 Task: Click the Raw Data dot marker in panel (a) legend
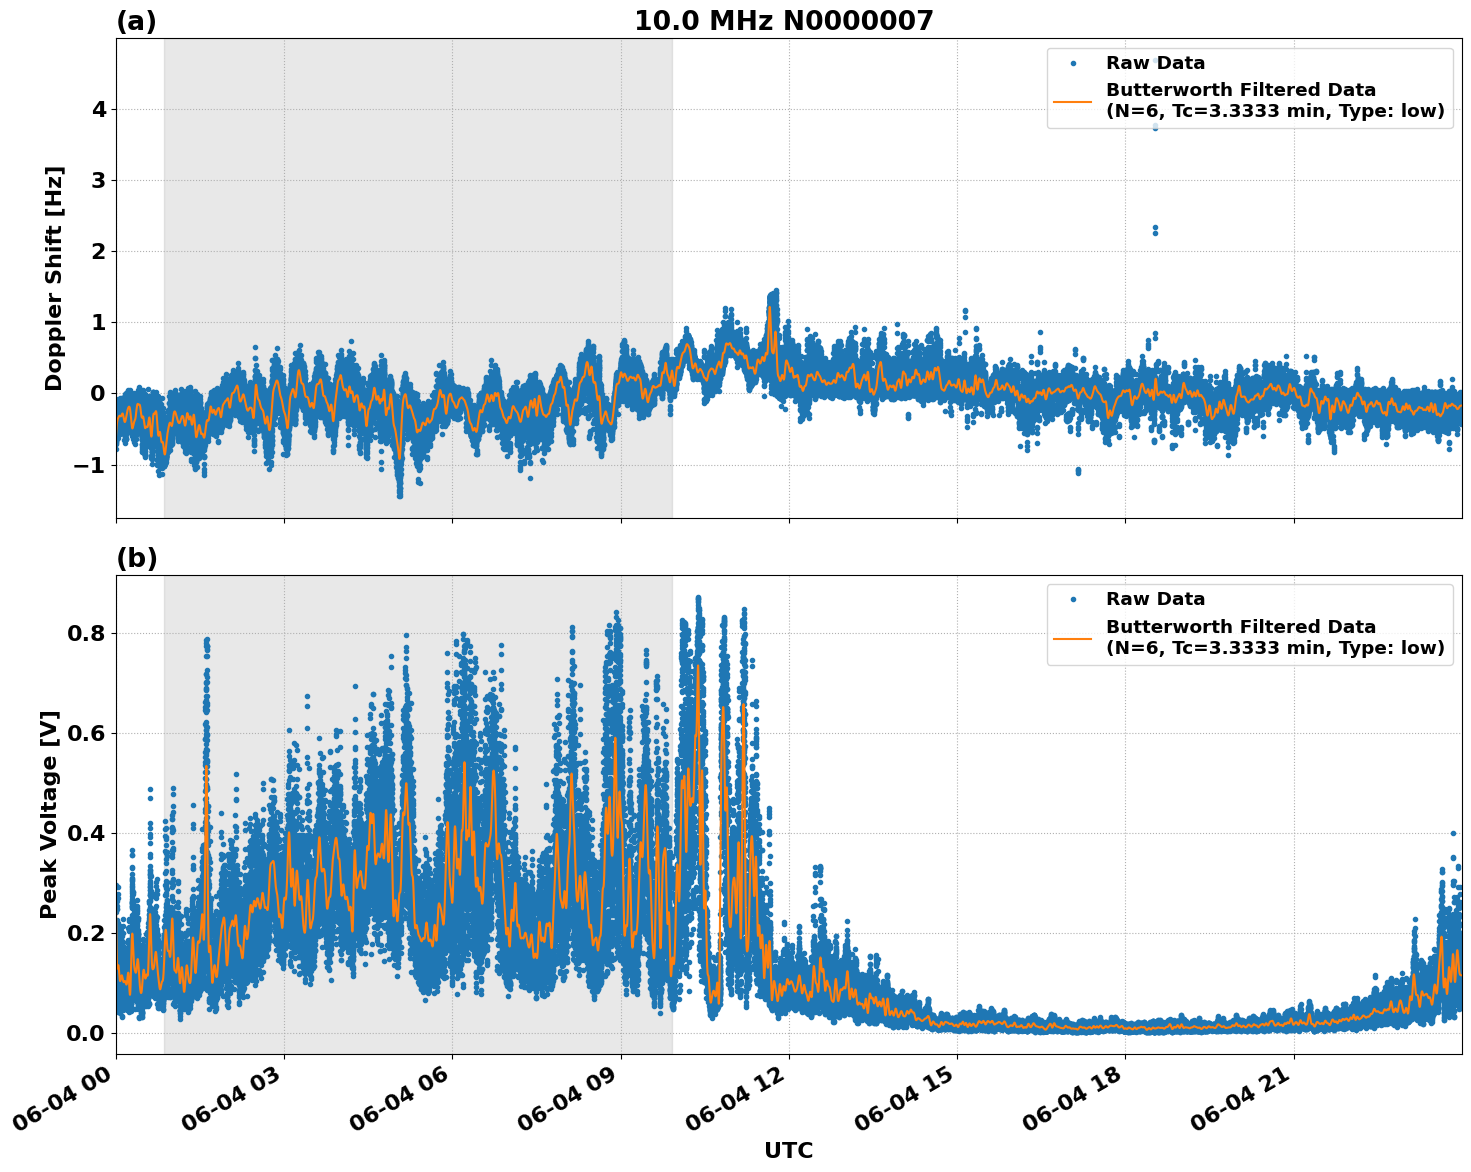[x=1073, y=62]
